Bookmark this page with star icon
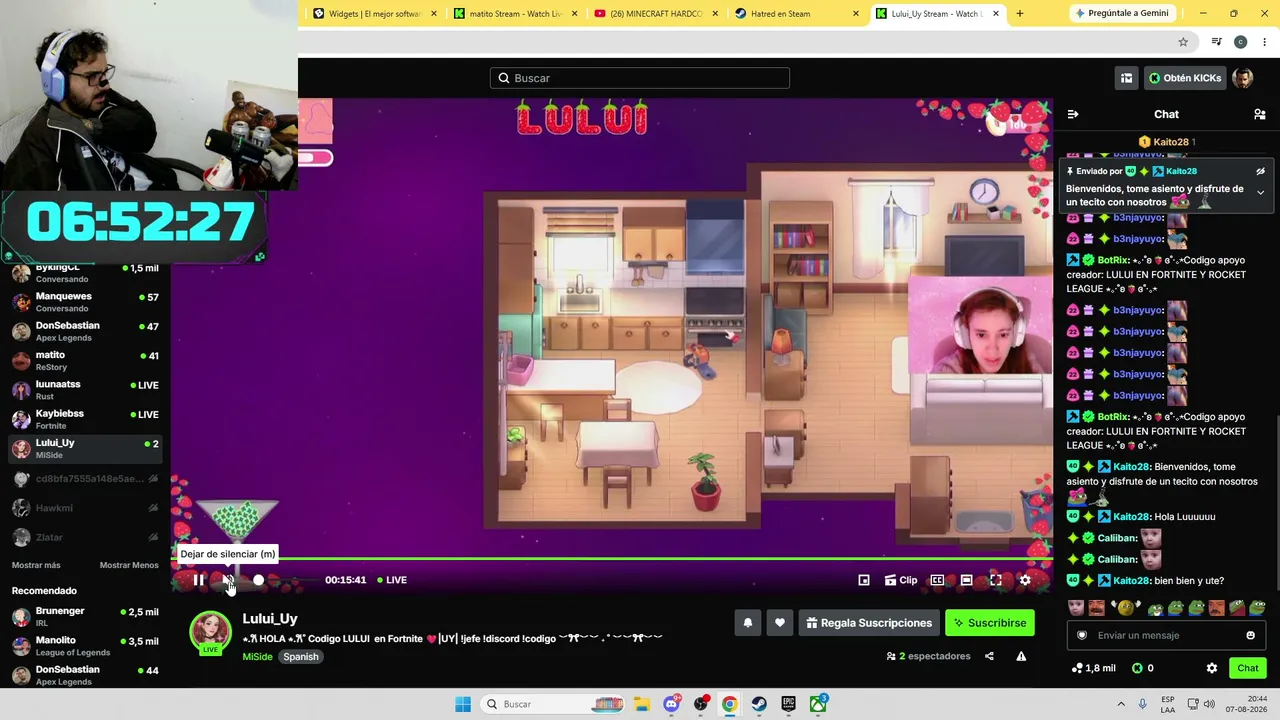Screen dimensions: 1280x720 click(1183, 42)
